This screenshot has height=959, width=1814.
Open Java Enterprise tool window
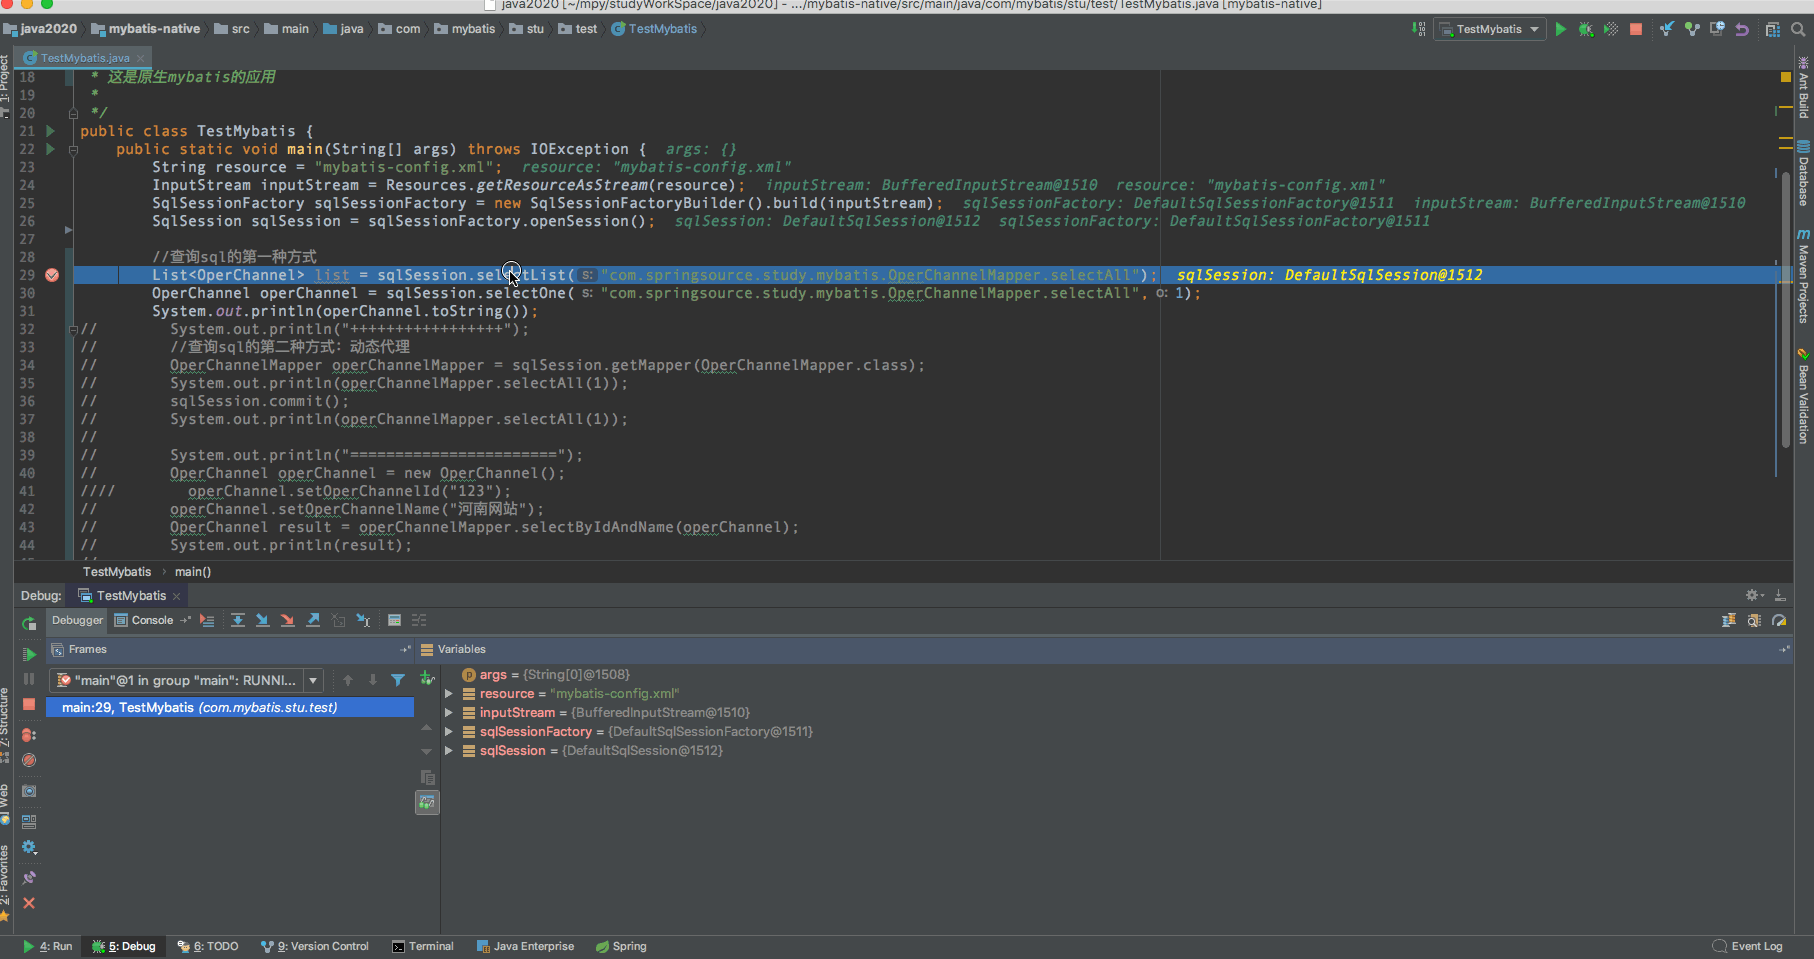click(526, 947)
